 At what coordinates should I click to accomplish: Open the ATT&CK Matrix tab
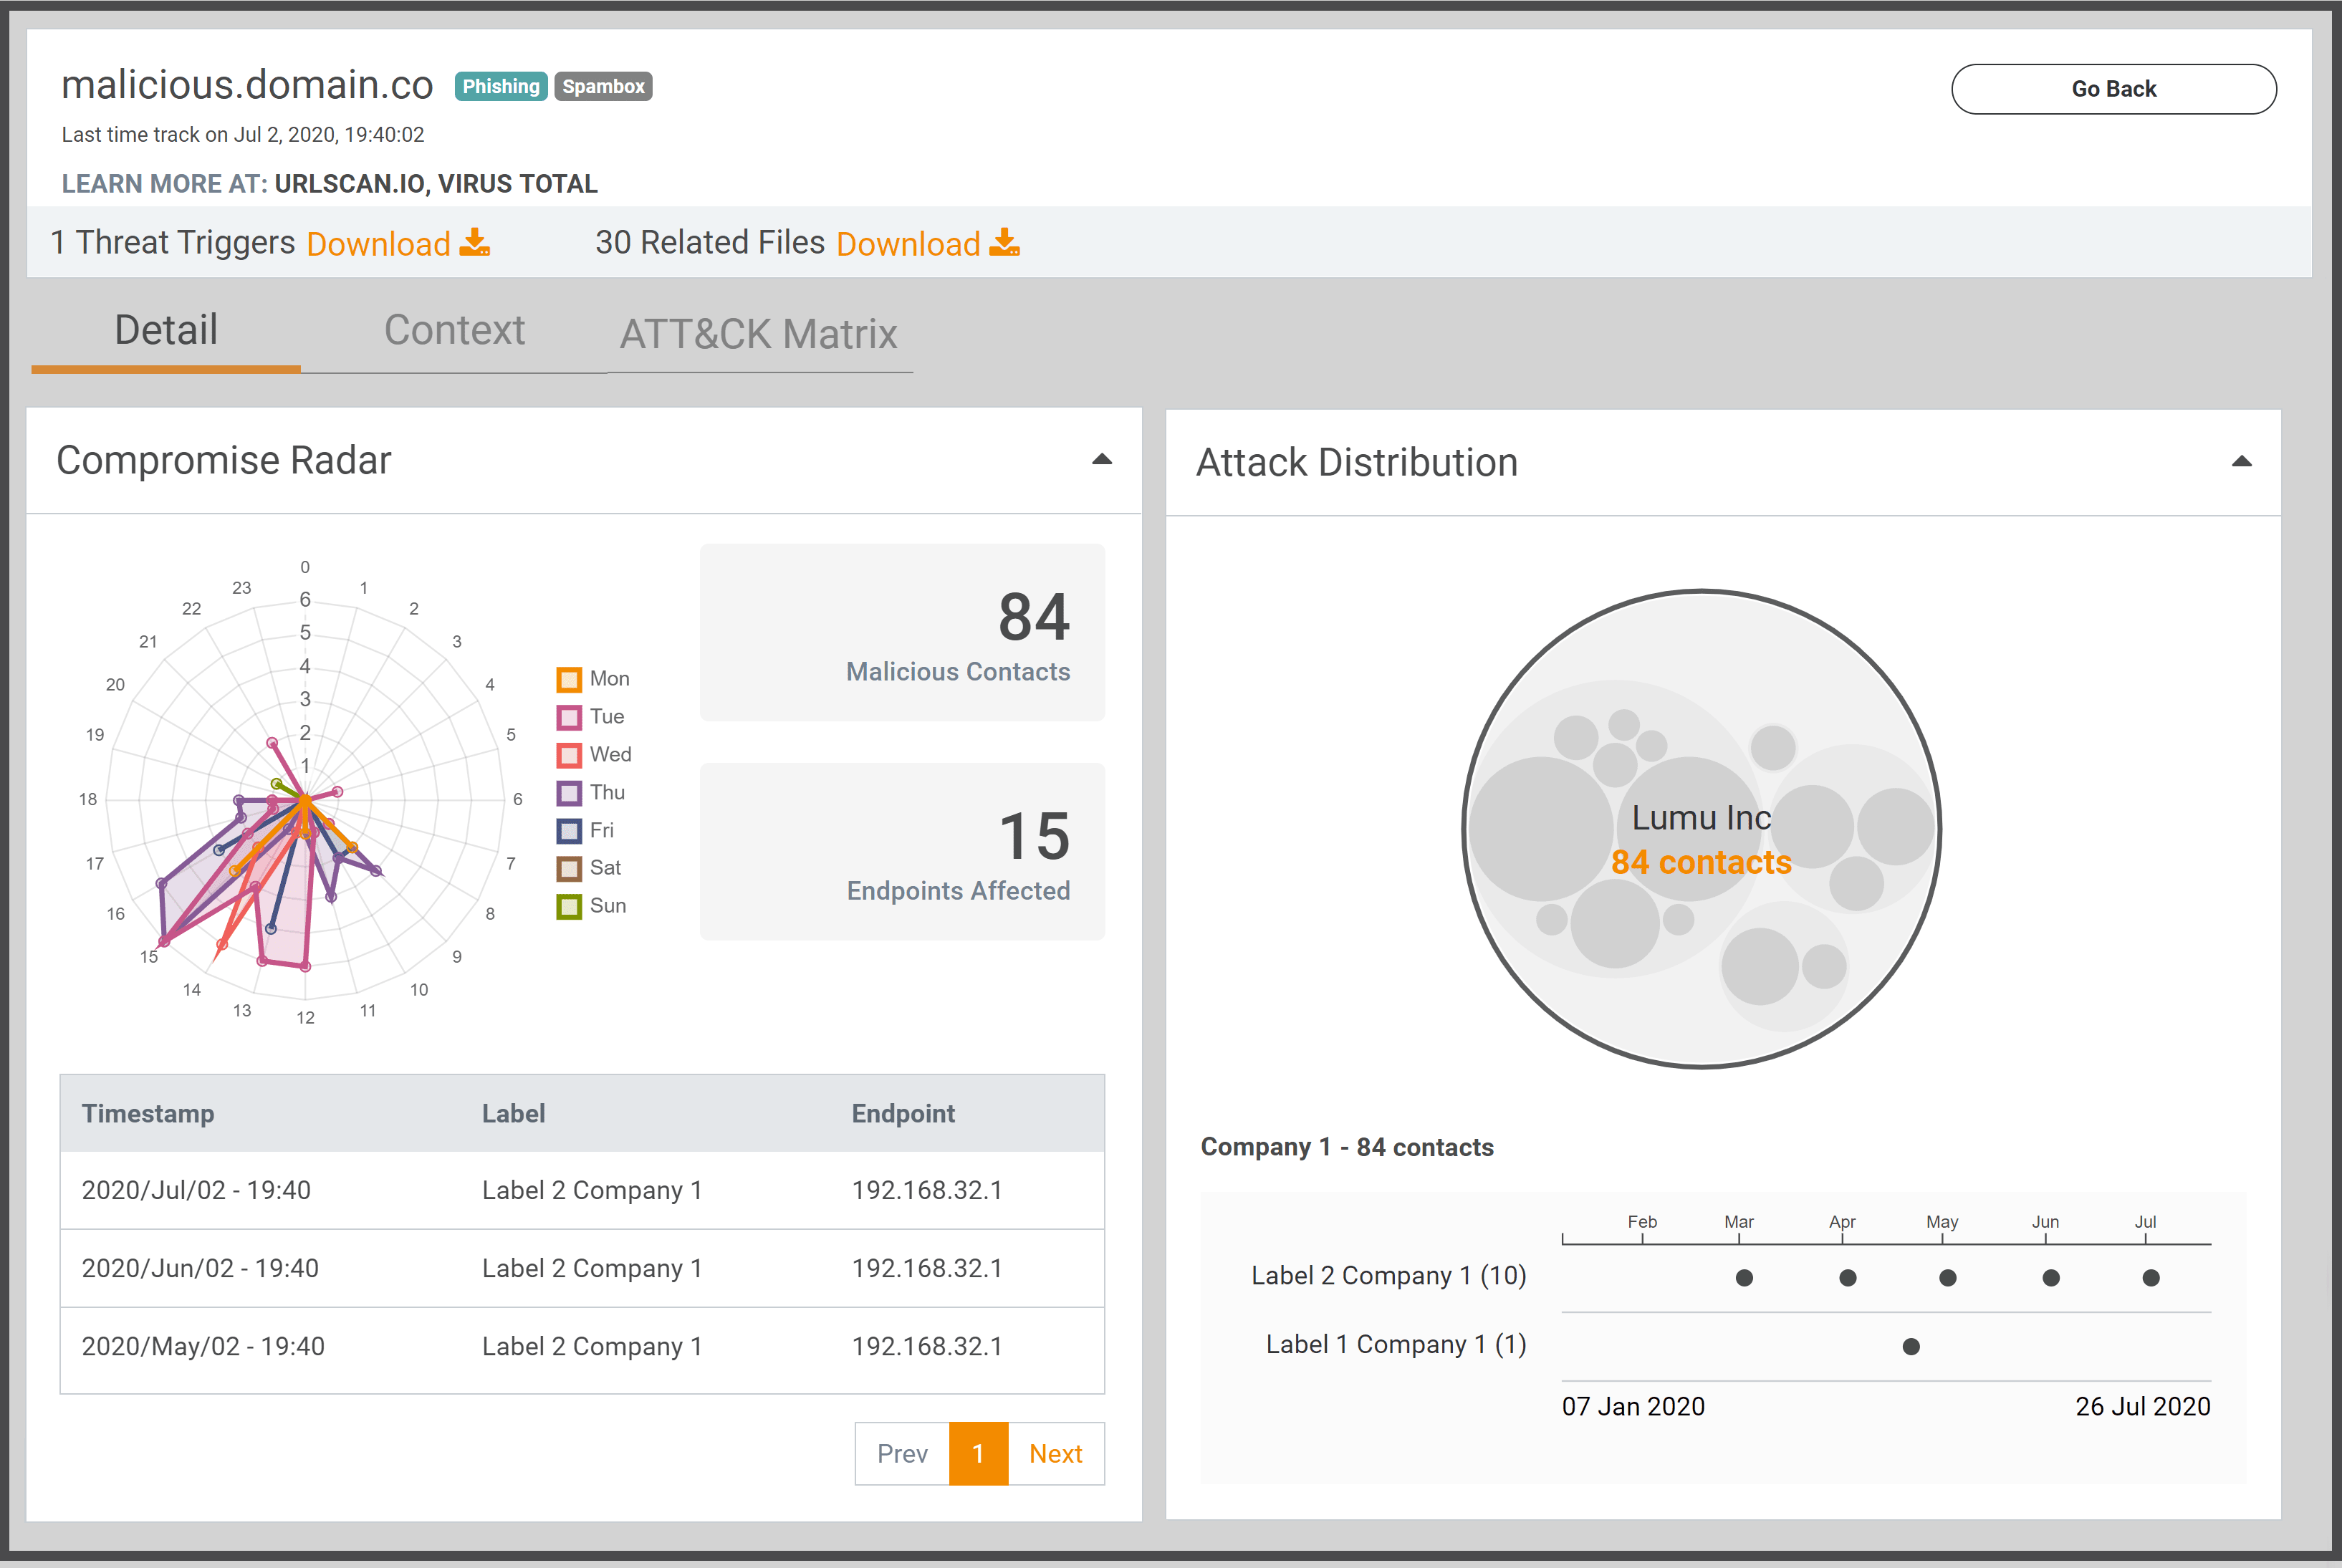[758, 334]
